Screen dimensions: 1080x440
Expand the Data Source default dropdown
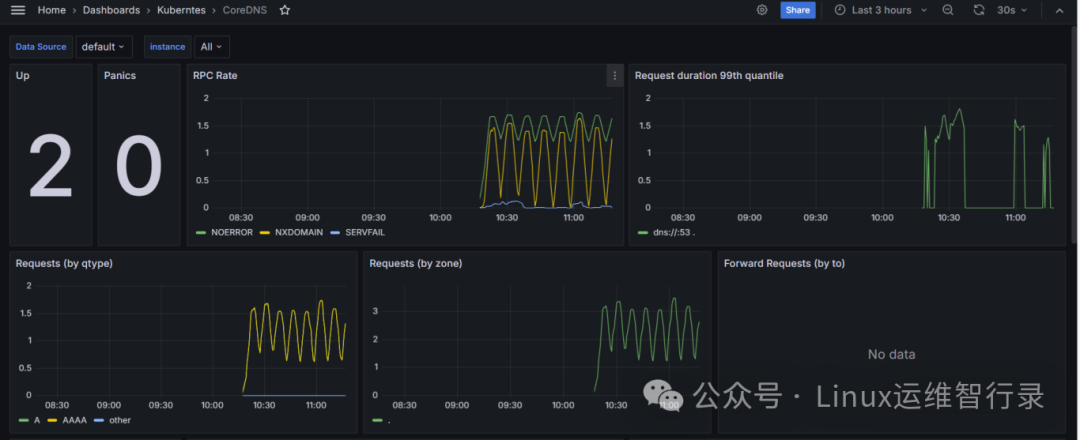103,47
